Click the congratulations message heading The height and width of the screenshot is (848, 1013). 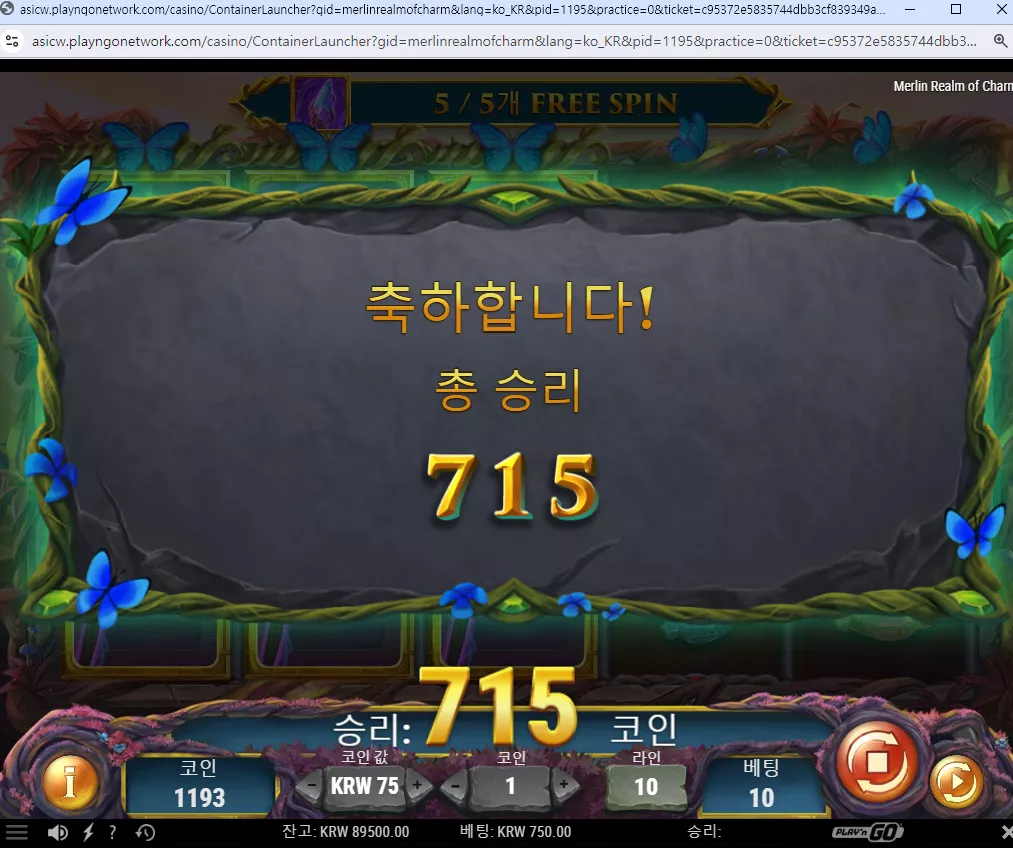coord(510,307)
